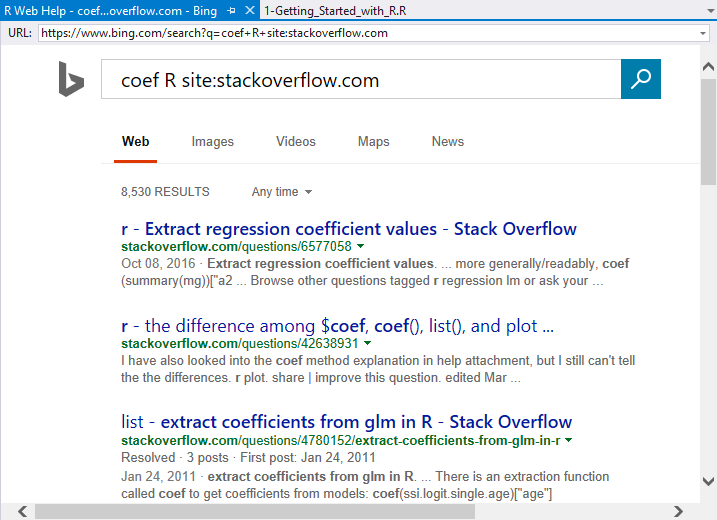Open 'extract coefficients from glm in R' result

click(347, 422)
